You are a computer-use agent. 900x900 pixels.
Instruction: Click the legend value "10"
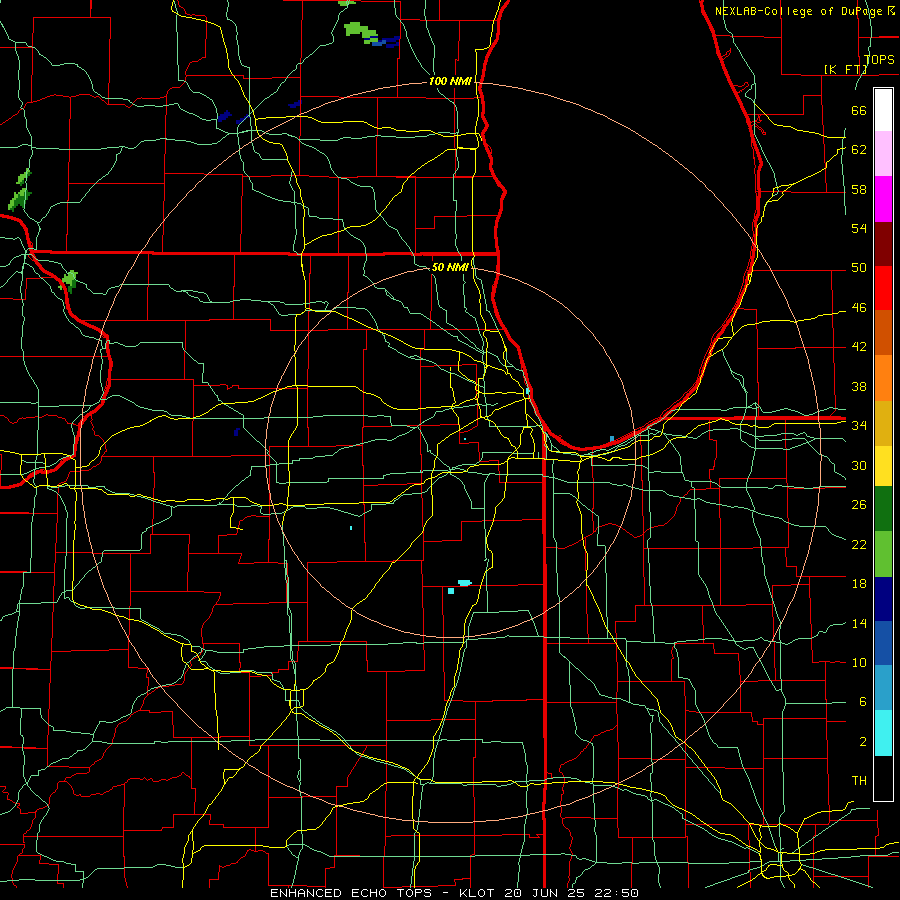(x=859, y=662)
